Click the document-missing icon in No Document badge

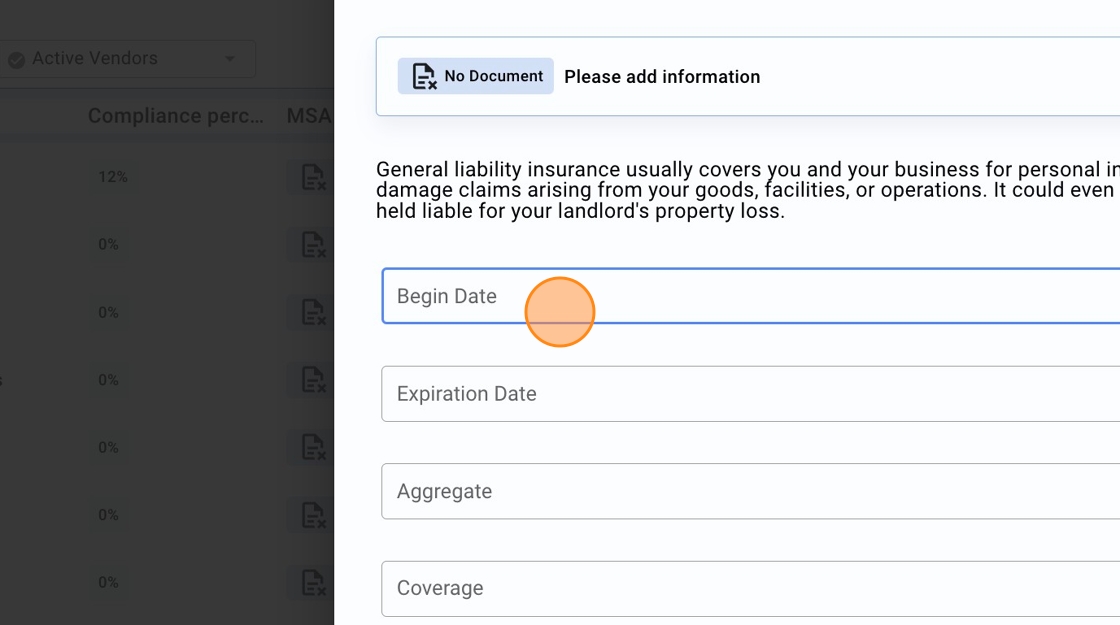pyautogui.click(x=424, y=76)
